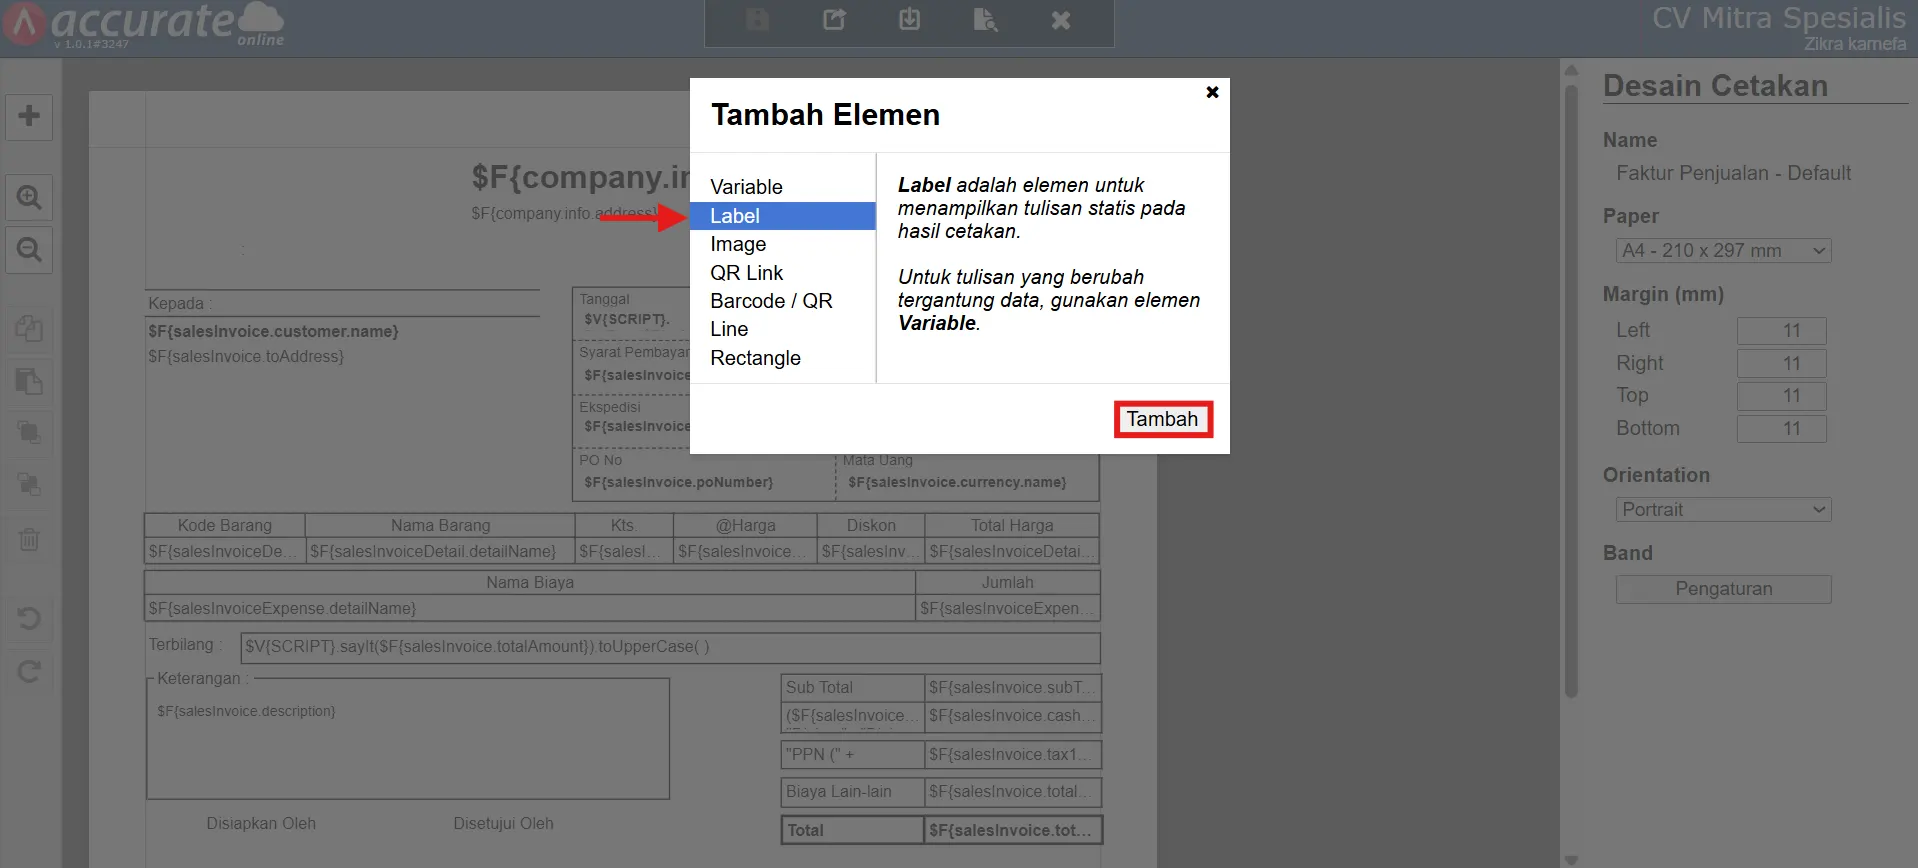1918x868 pixels.
Task: Click the undo icon in the left sidebar
Action: click(29, 618)
